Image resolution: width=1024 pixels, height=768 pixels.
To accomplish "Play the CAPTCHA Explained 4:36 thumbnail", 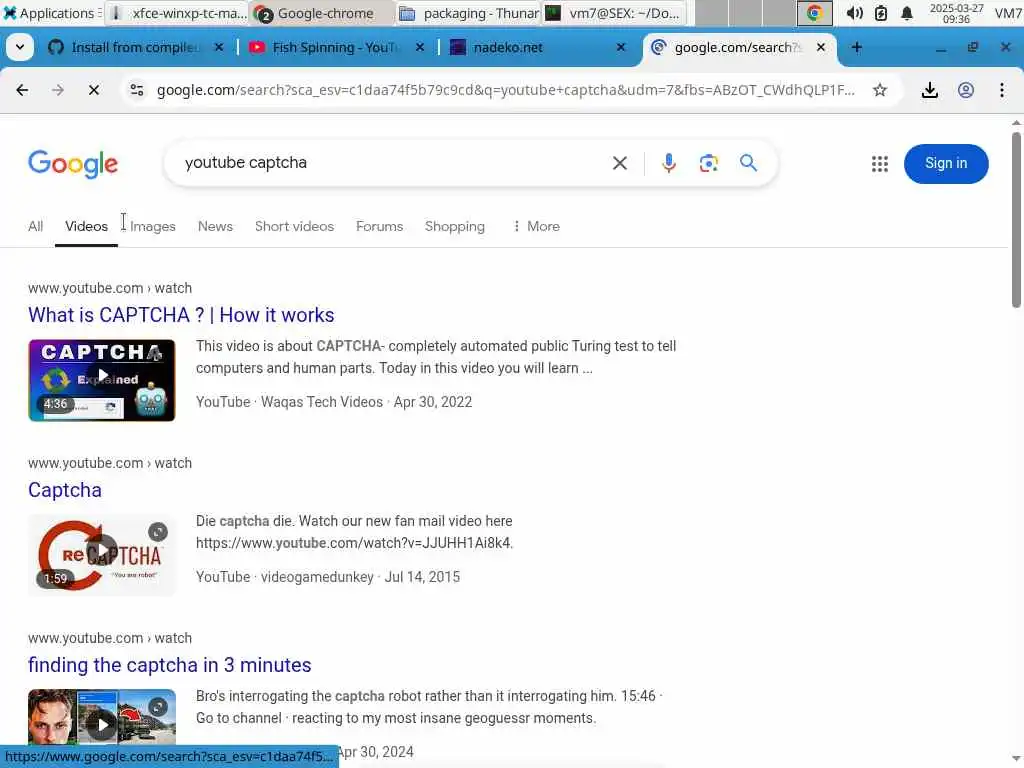I will tap(102, 380).
